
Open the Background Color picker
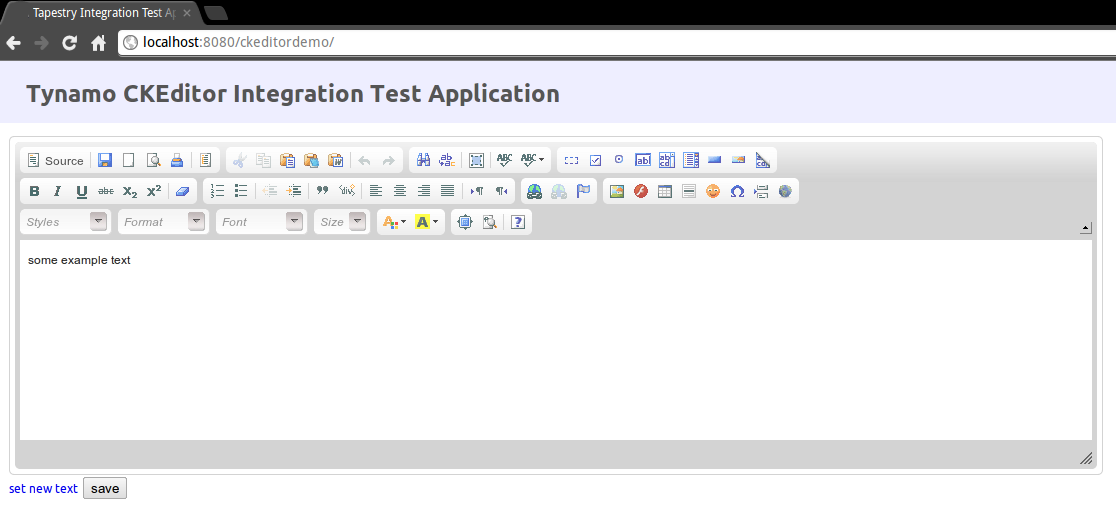[426, 222]
